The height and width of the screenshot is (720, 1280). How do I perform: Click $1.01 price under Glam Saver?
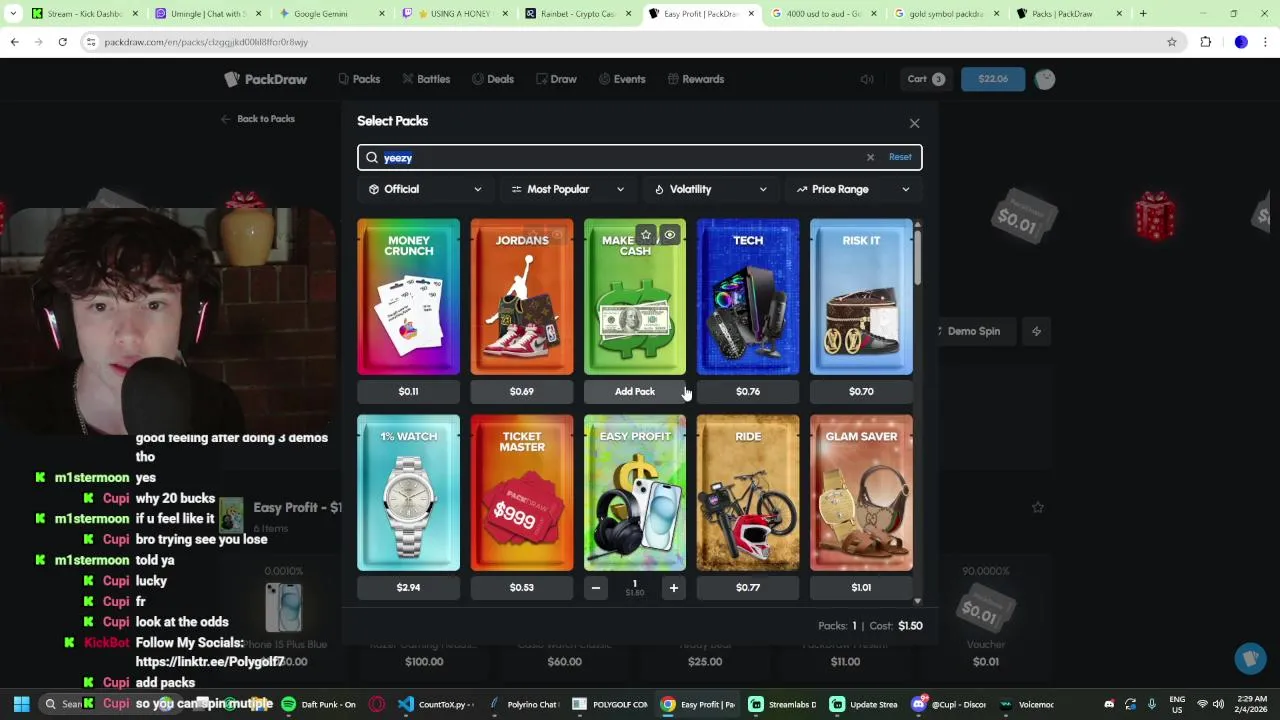point(861,588)
